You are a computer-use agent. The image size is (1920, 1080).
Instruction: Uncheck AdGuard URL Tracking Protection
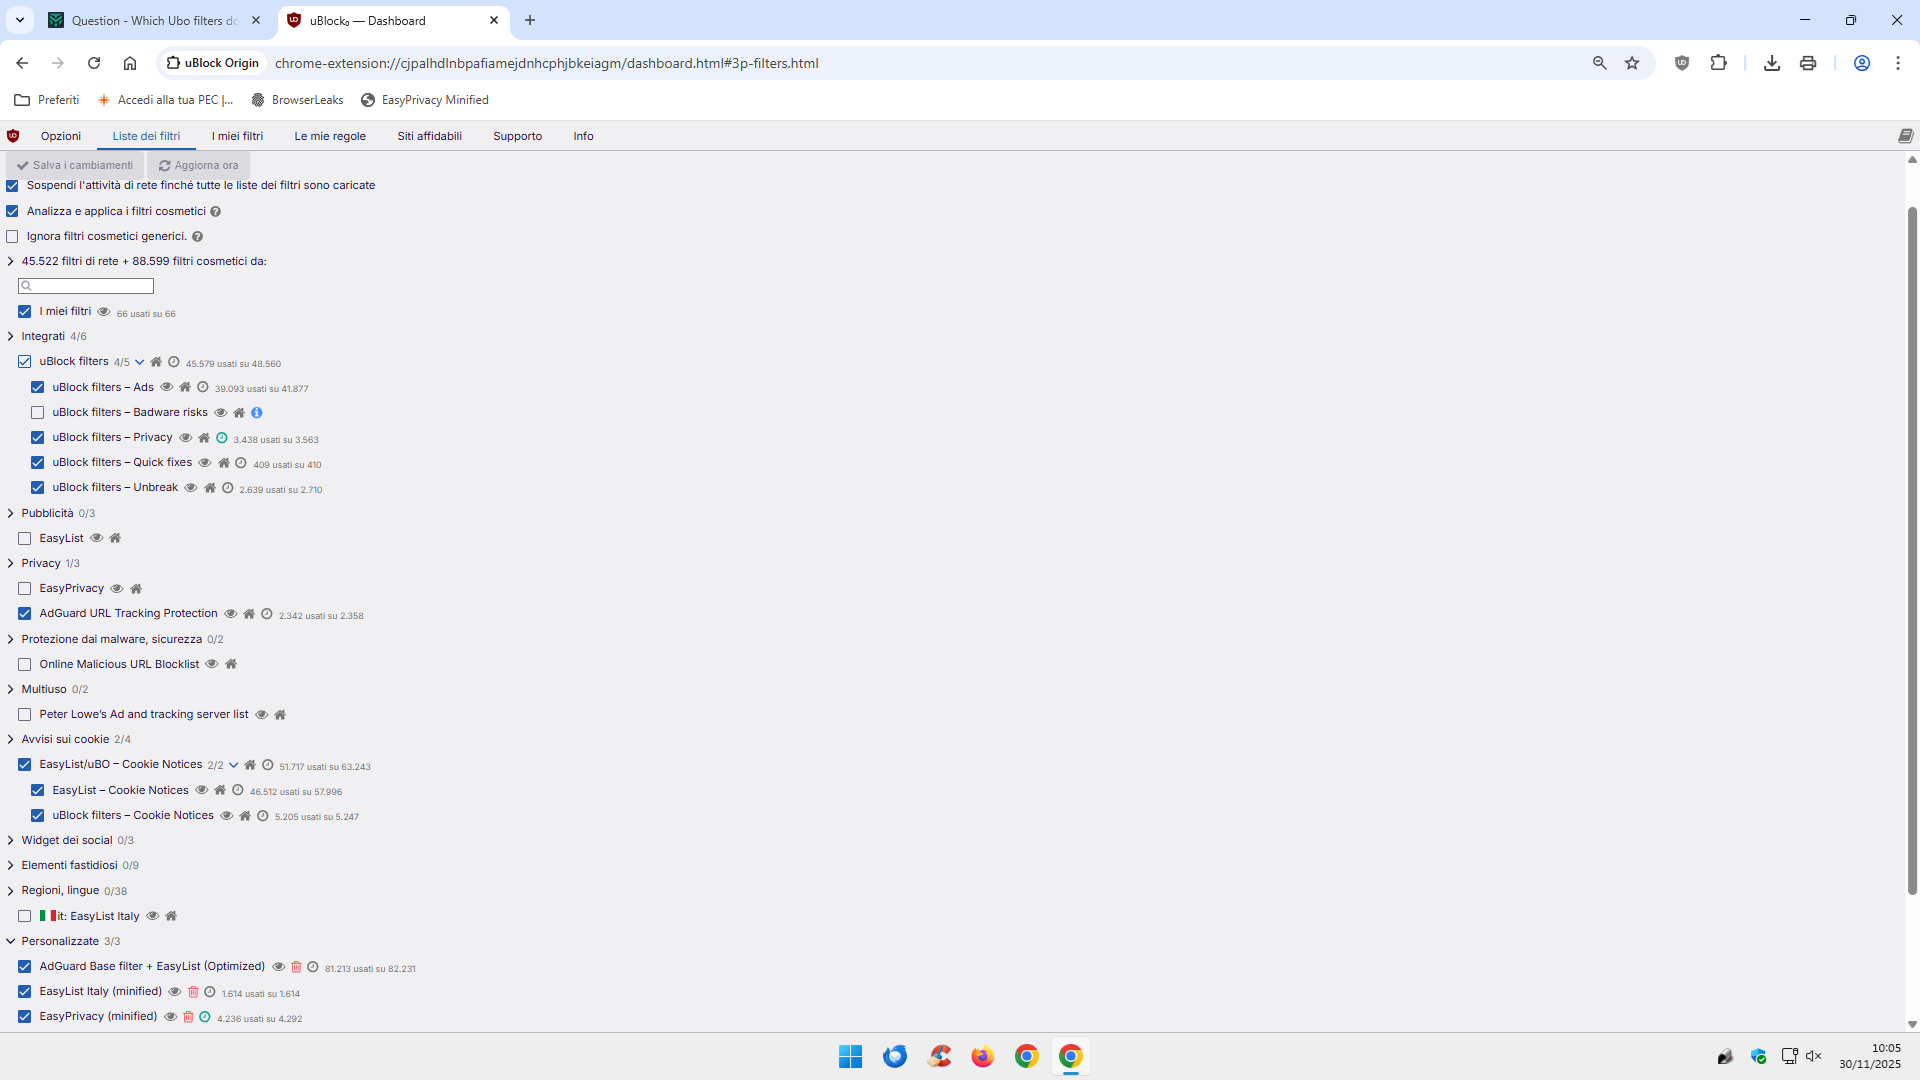(x=24, y=613)
